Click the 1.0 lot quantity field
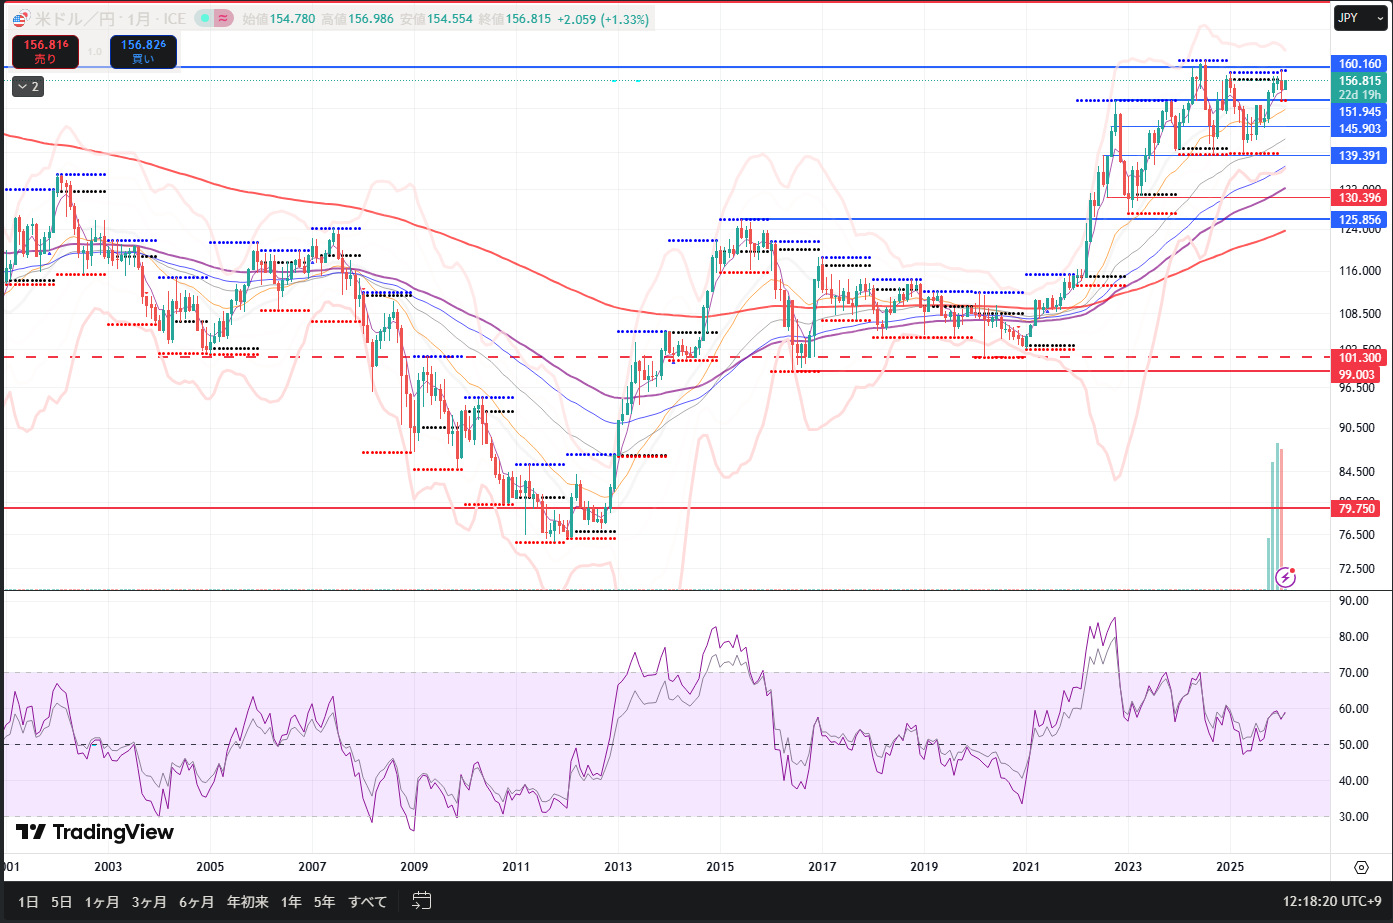The height and width of the screenshot is (923, 1393). click(x=94, y=52)
